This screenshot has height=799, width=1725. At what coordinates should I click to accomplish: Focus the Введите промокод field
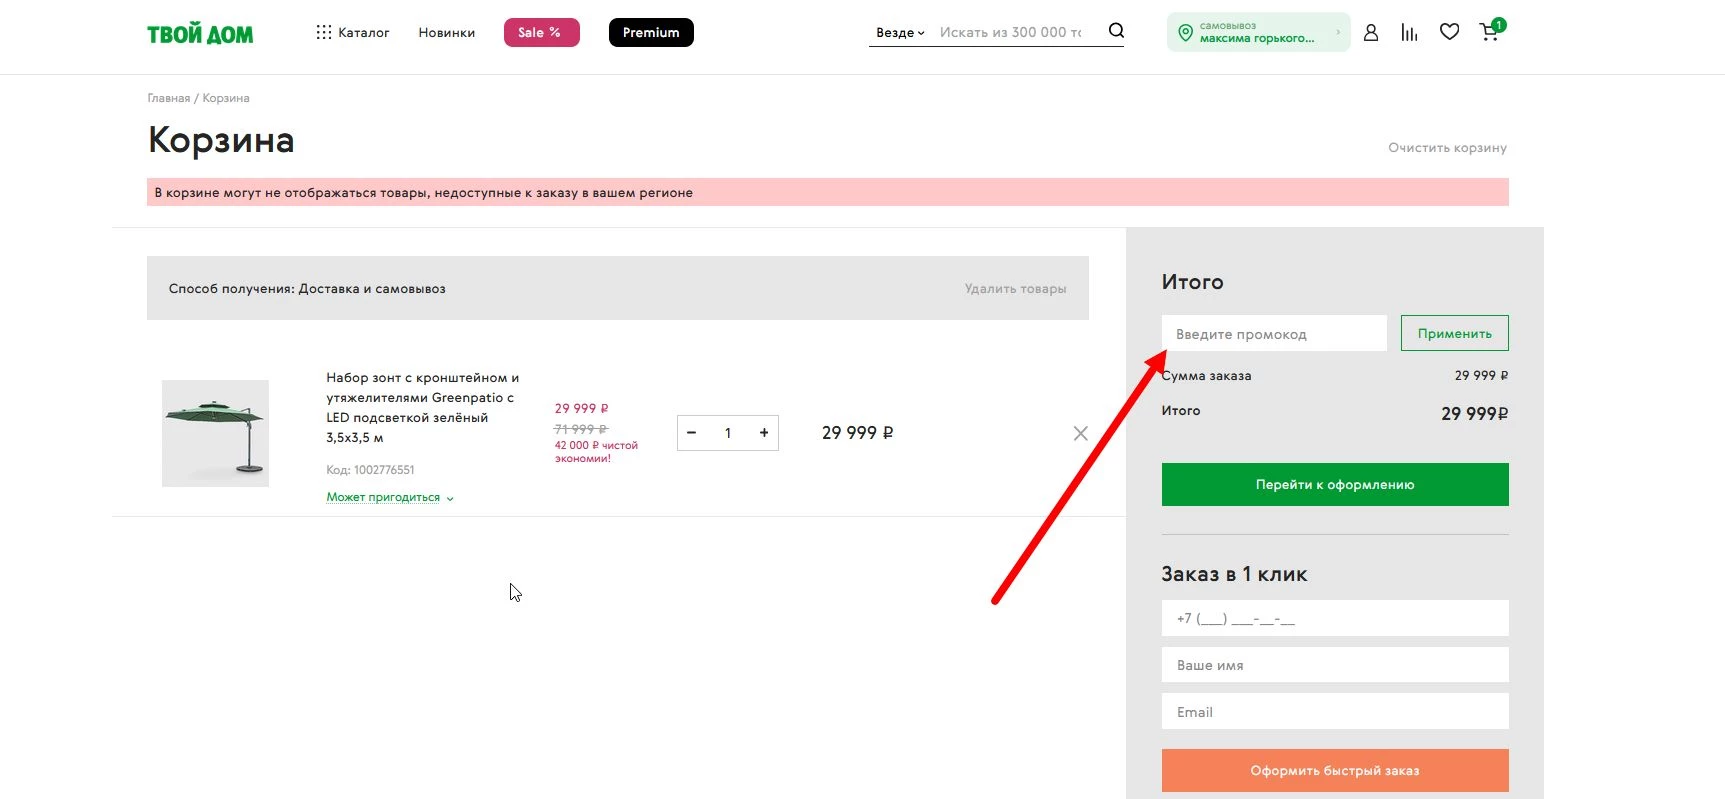[x=1273, y=334]
